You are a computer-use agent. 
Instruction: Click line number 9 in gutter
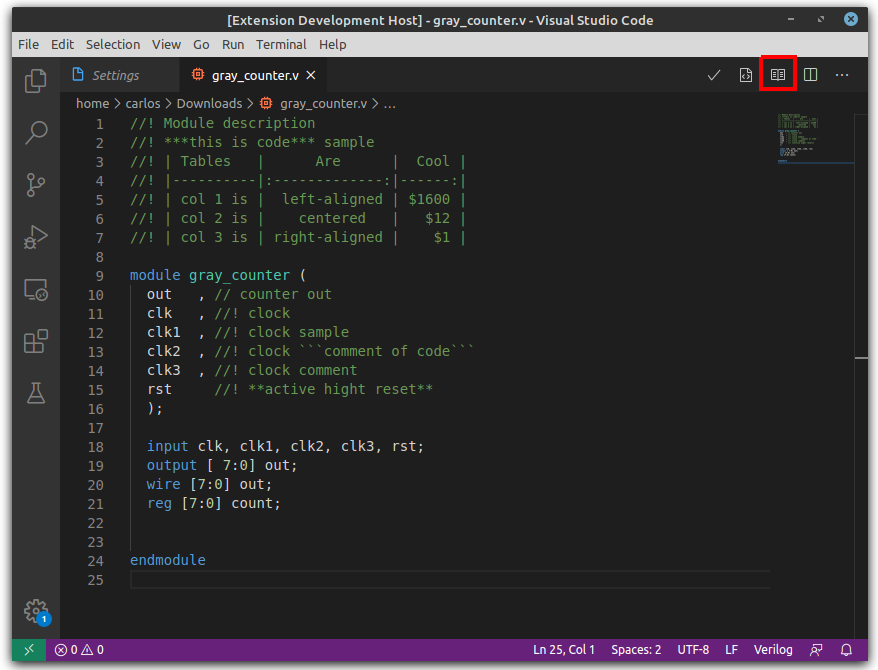point(99,276)
